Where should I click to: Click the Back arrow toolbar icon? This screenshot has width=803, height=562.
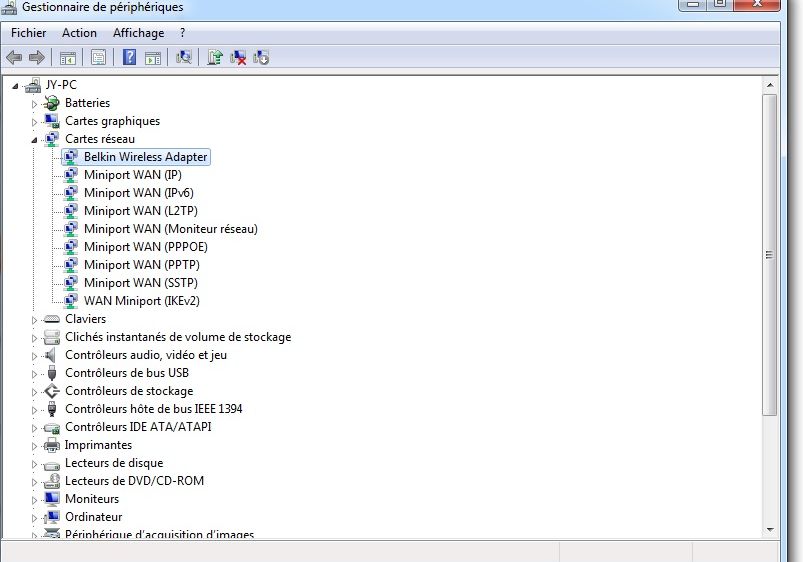tap(14, 57)
